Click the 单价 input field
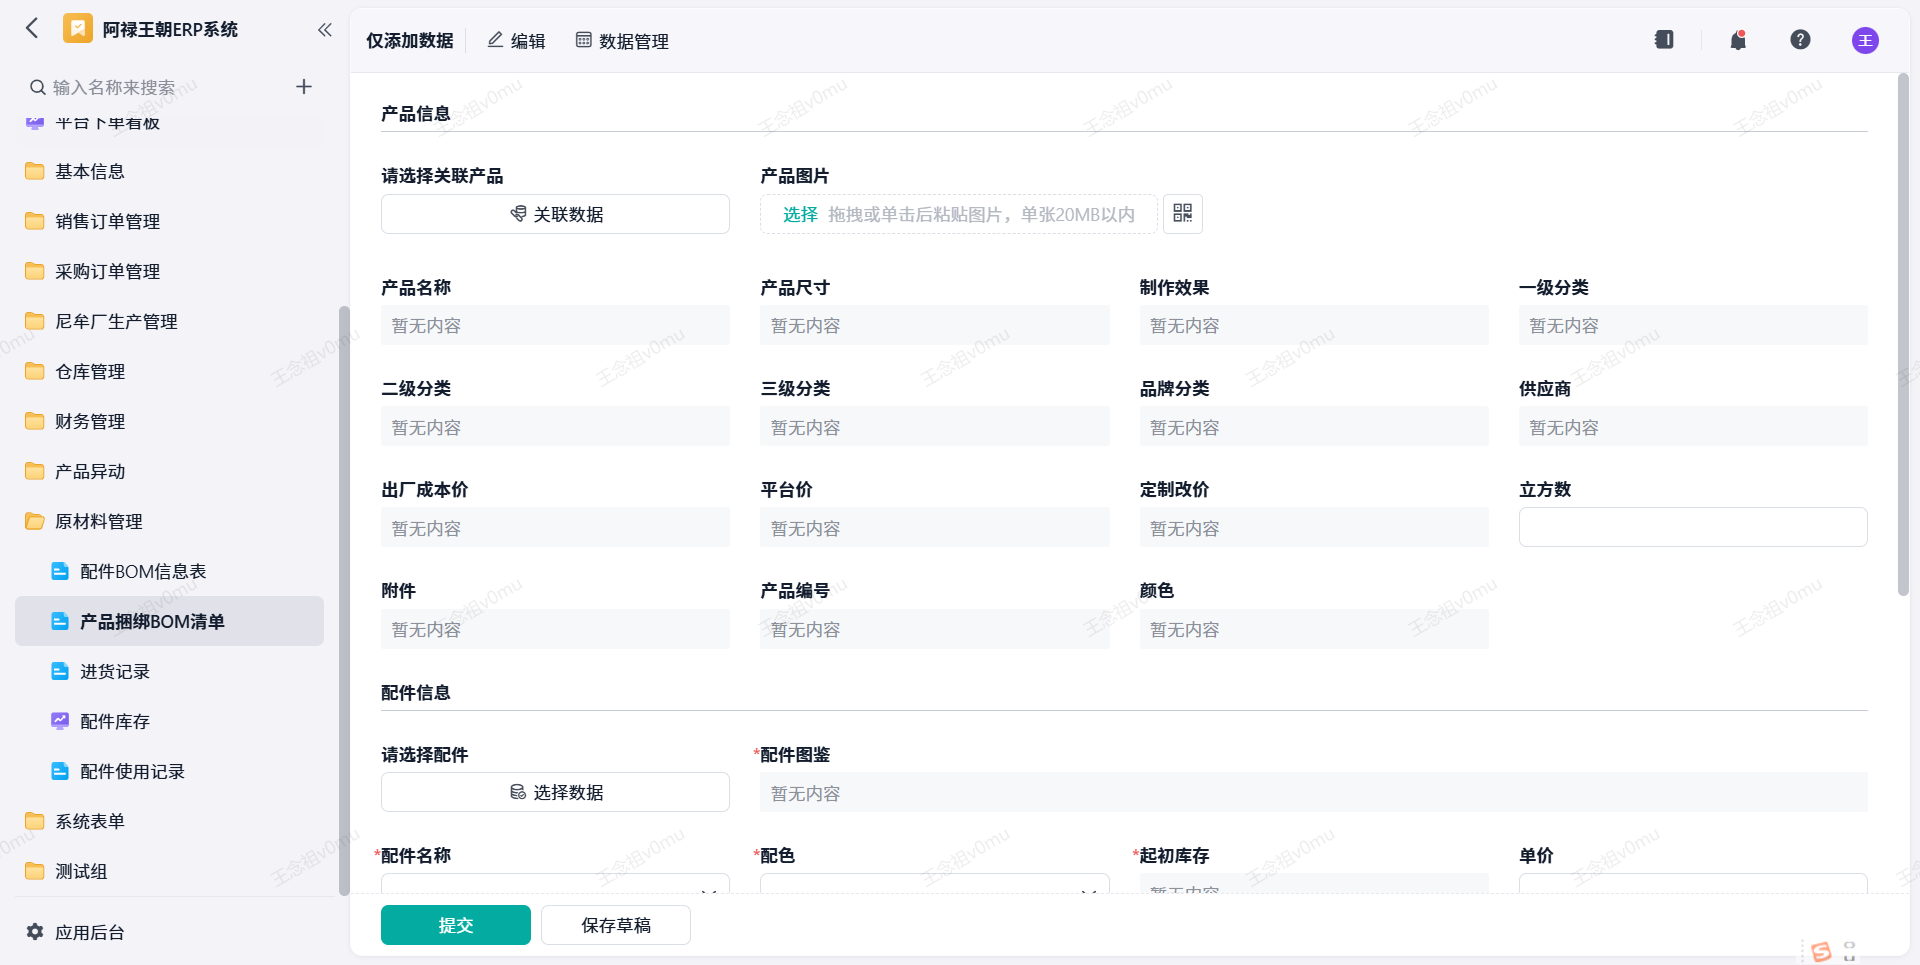Viewport: 1920px width, 965px height. point(1693,884)
